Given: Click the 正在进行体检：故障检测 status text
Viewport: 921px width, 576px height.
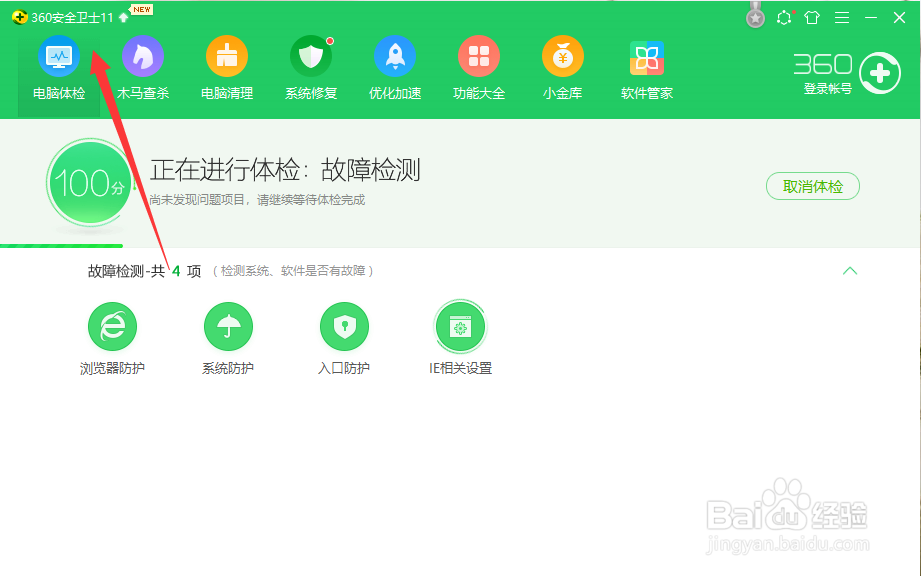Looking at the screenshot, I should coord(285,170).
